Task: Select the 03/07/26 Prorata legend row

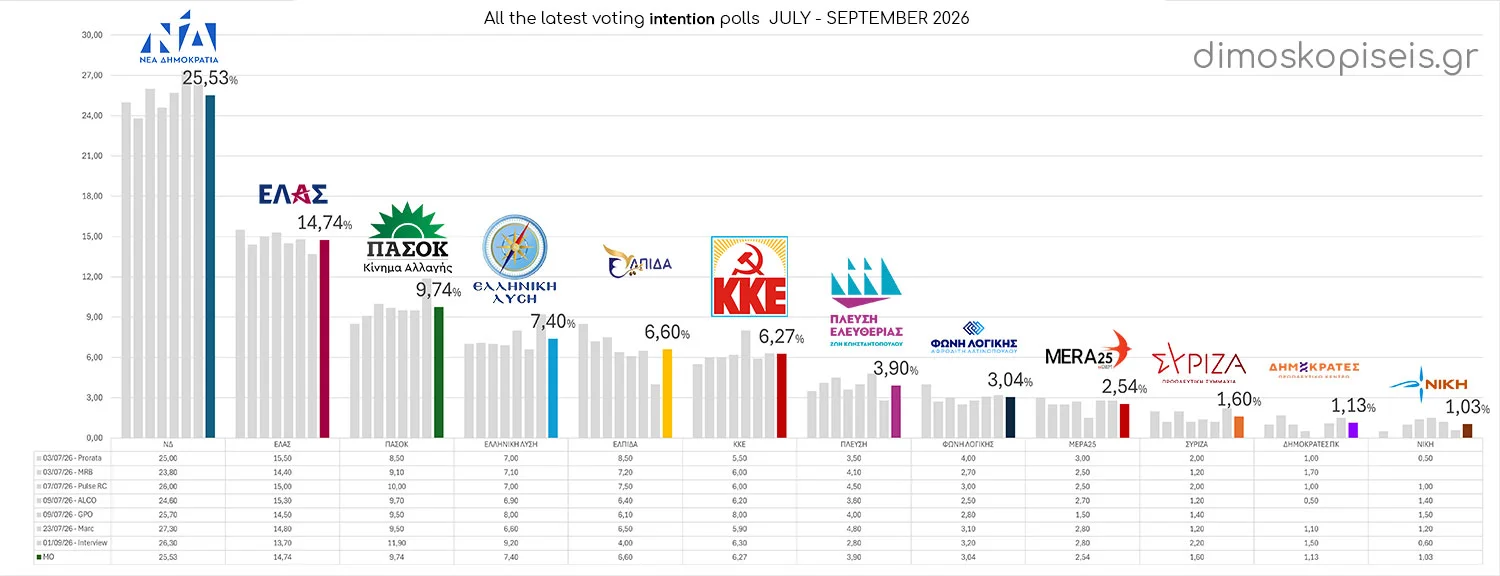Action: pos(68,458)
